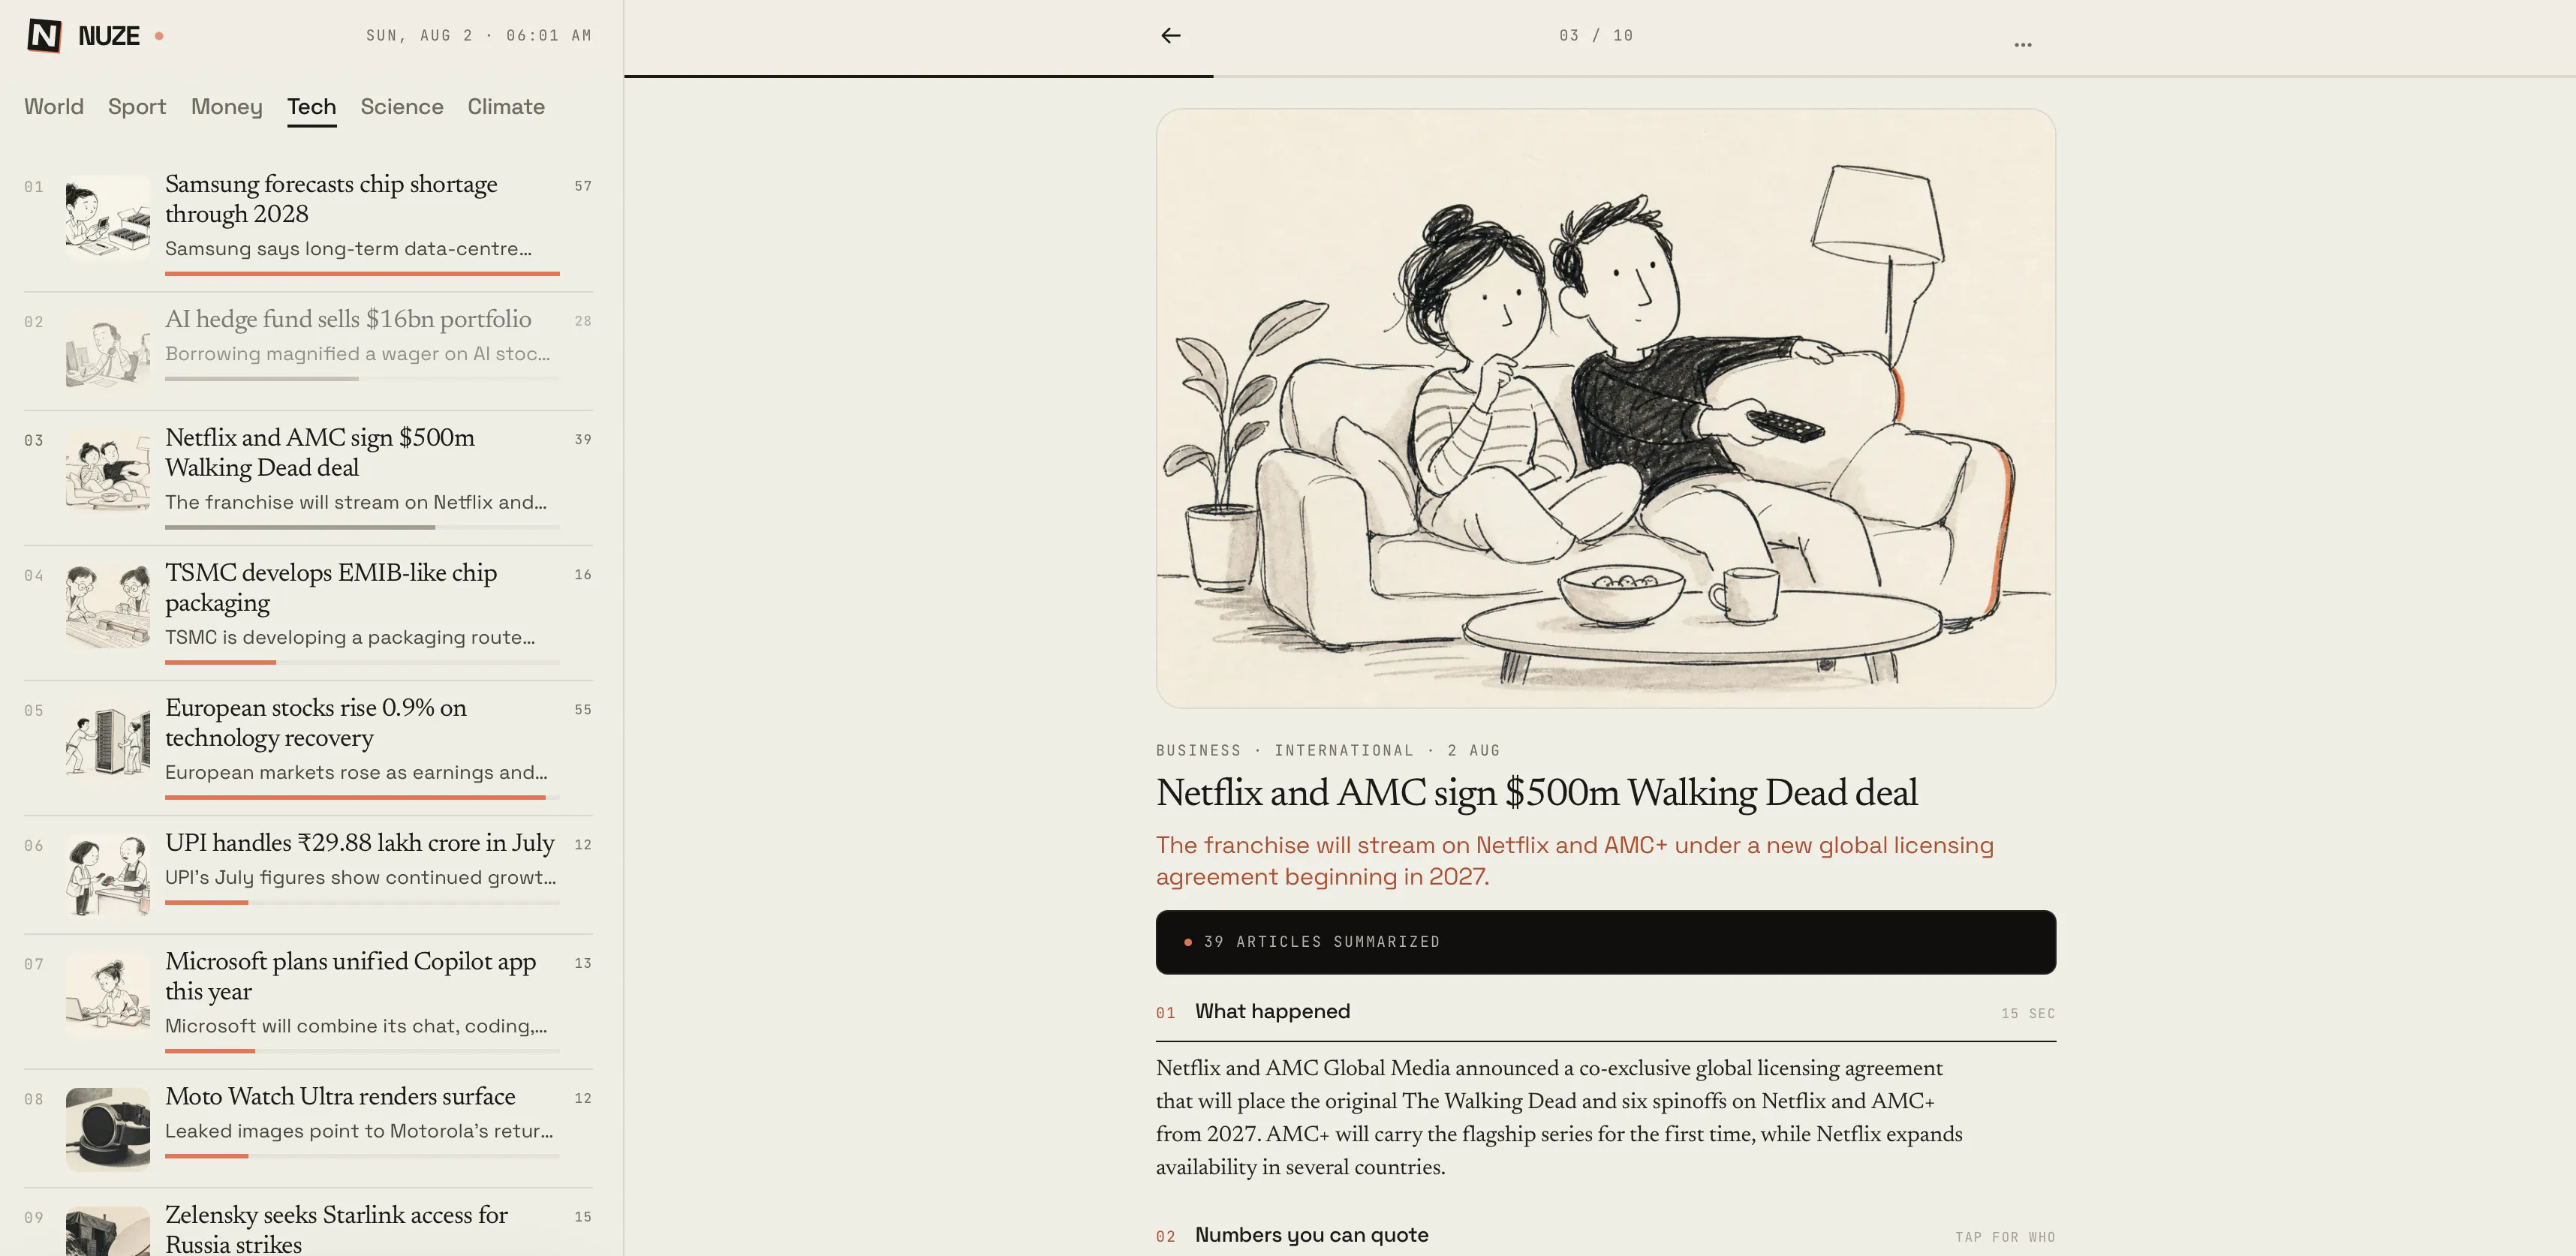Screen dimensions: 2576x1256
Task: Click the couch illustration hero image
Action: coord(1605,408)
